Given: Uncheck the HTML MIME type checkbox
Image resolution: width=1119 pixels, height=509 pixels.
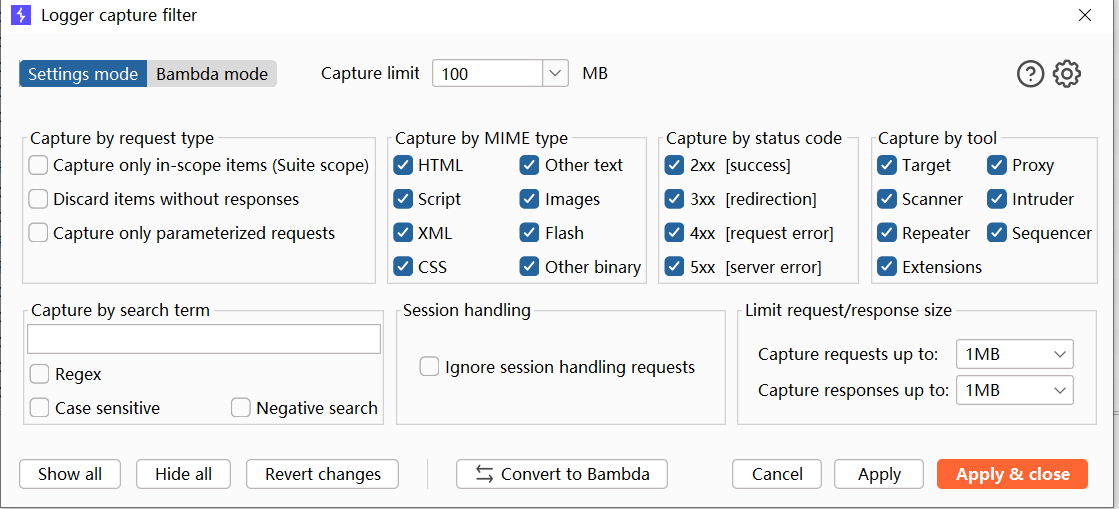Looking at the screenshot, I should 403,165.
